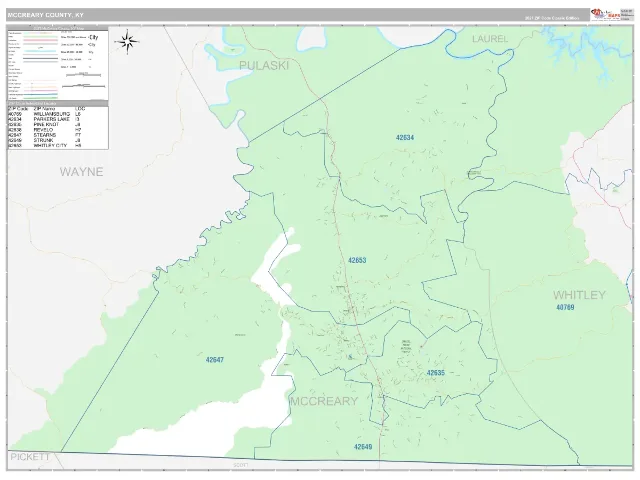640x480 pixels.
Task: Click the upper distance scale bar in legend
Action: (83, 75)
